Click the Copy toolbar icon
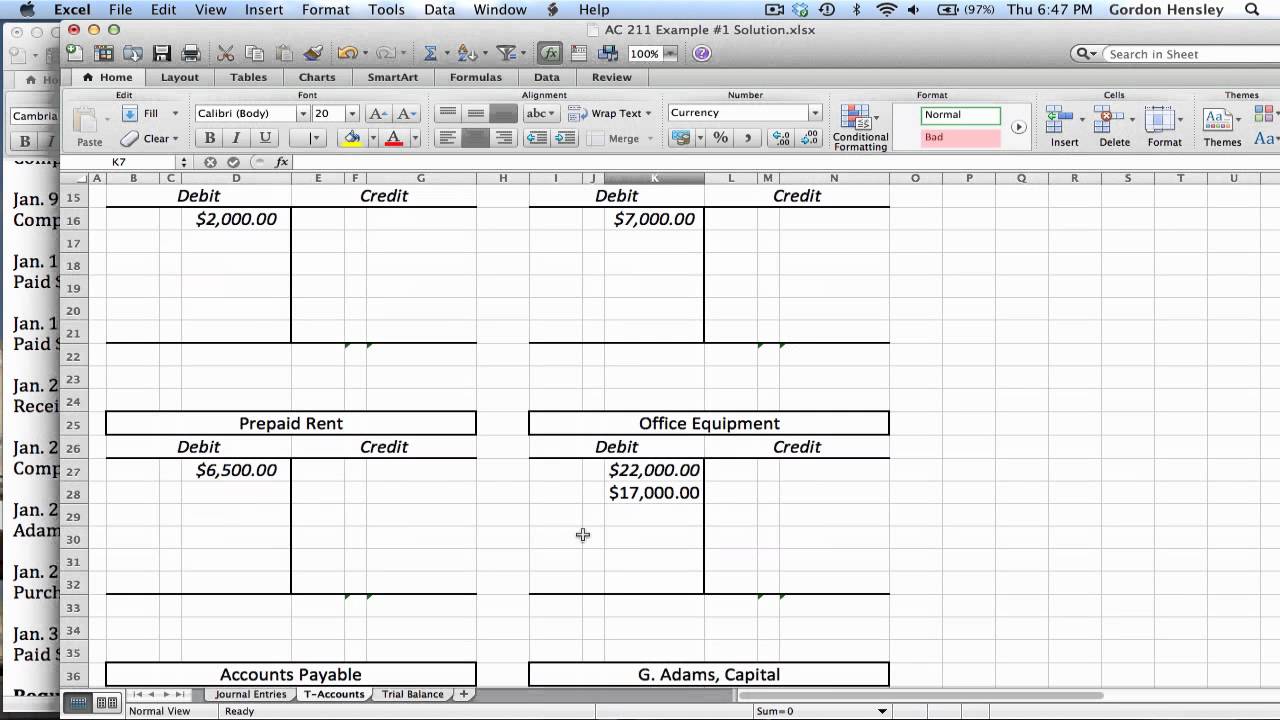The width and height of the screenshot is (1280, 720). tap(254, 53)
